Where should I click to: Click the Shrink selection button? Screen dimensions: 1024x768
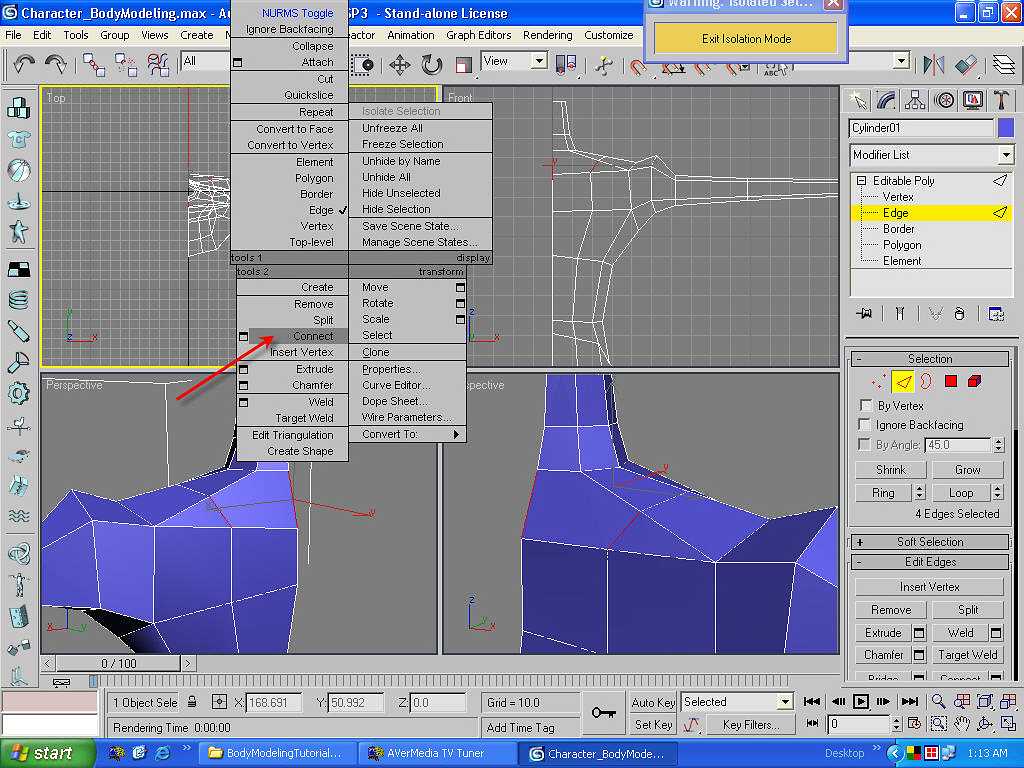tap(891, 470)
